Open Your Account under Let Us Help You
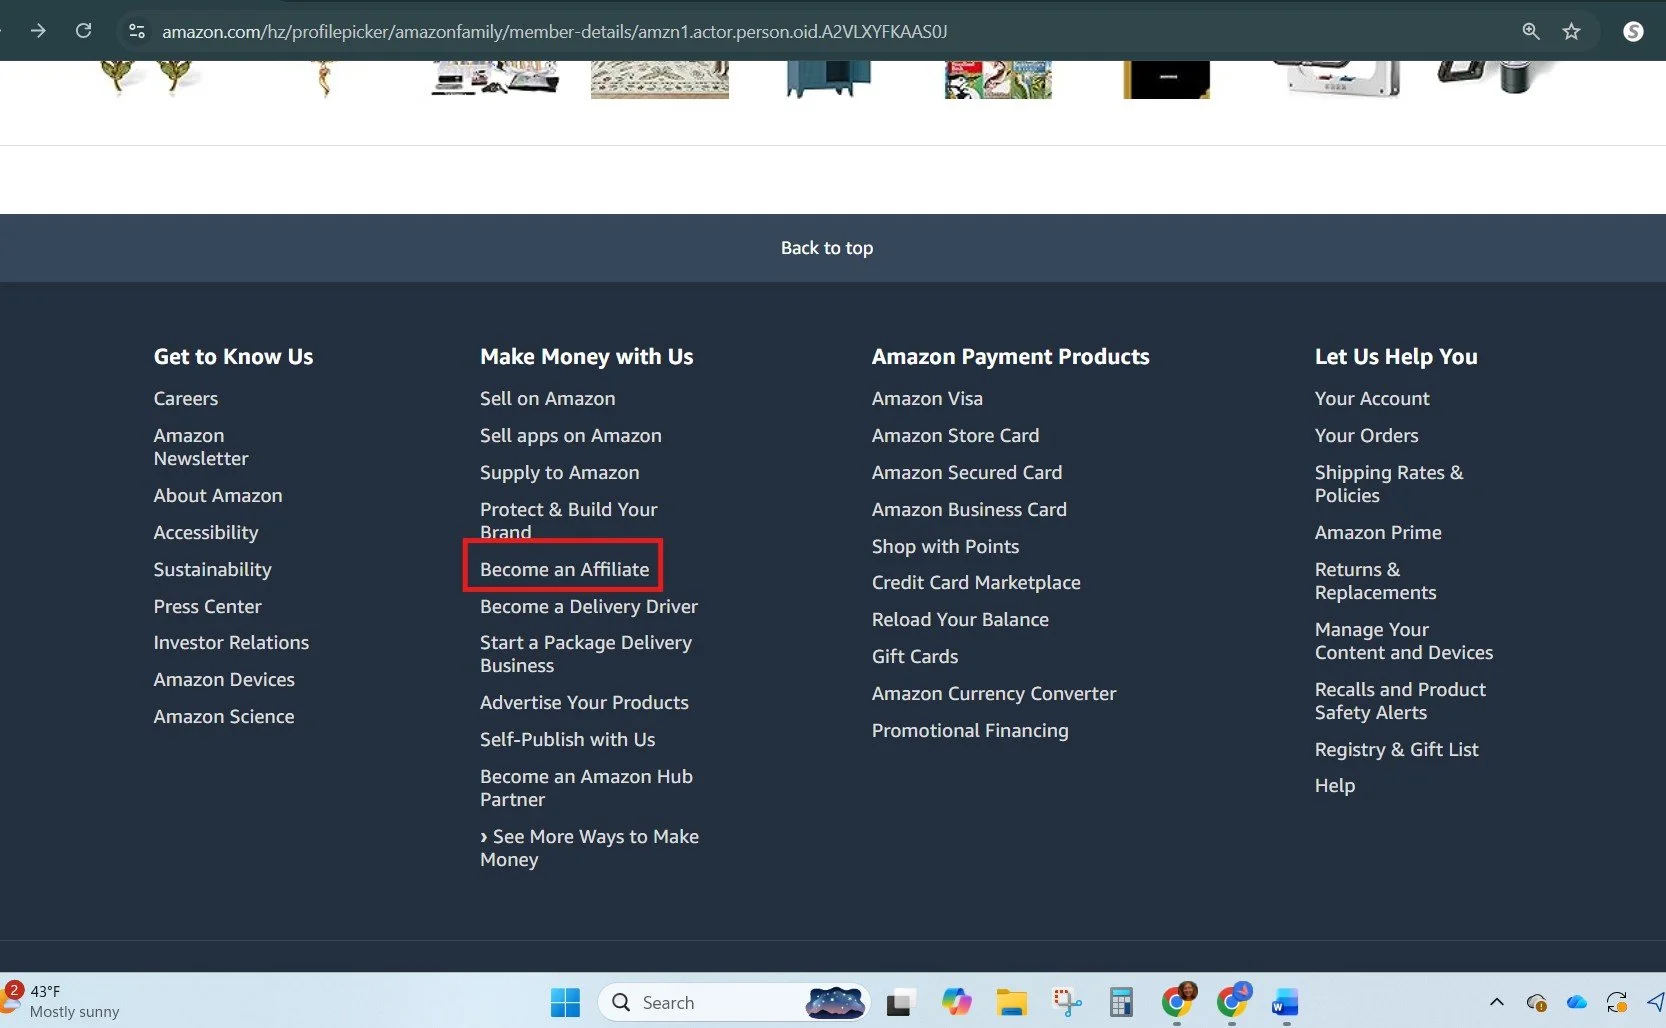The width and height of the screenshot is (1666, 1028). 1371,398
